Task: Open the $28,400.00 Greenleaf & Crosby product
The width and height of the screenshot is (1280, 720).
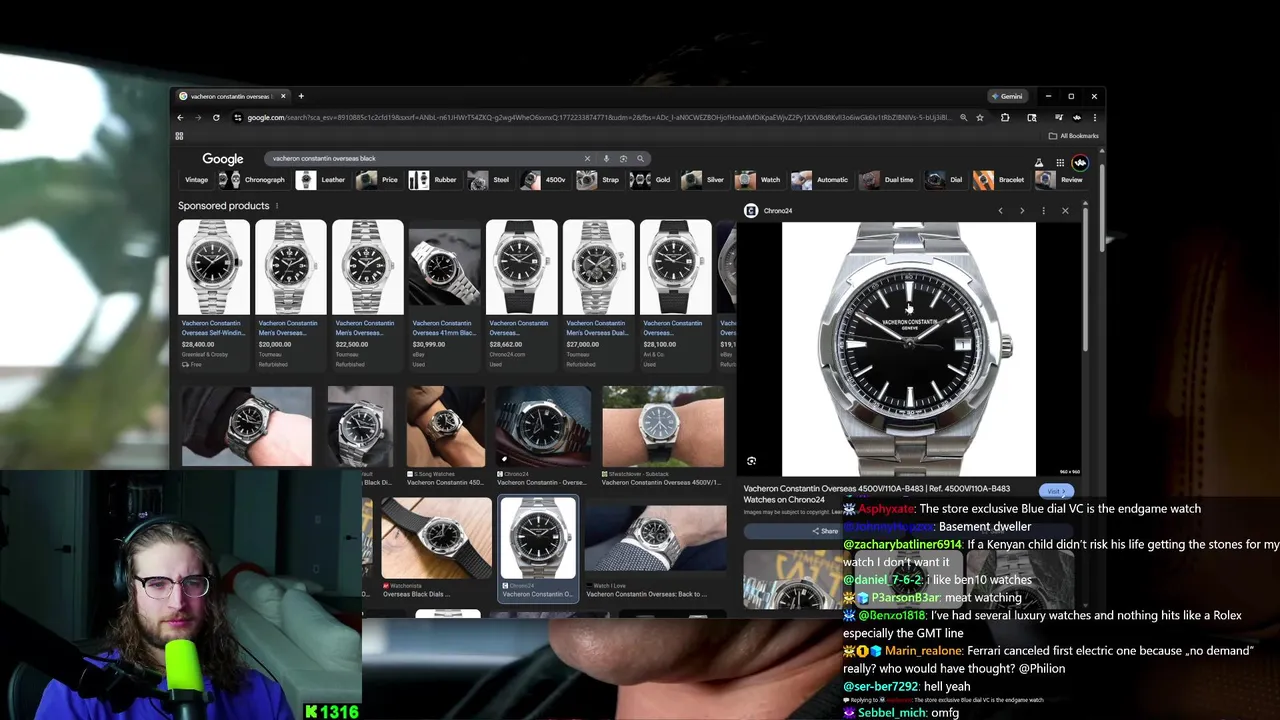Action: coord(214,294)
